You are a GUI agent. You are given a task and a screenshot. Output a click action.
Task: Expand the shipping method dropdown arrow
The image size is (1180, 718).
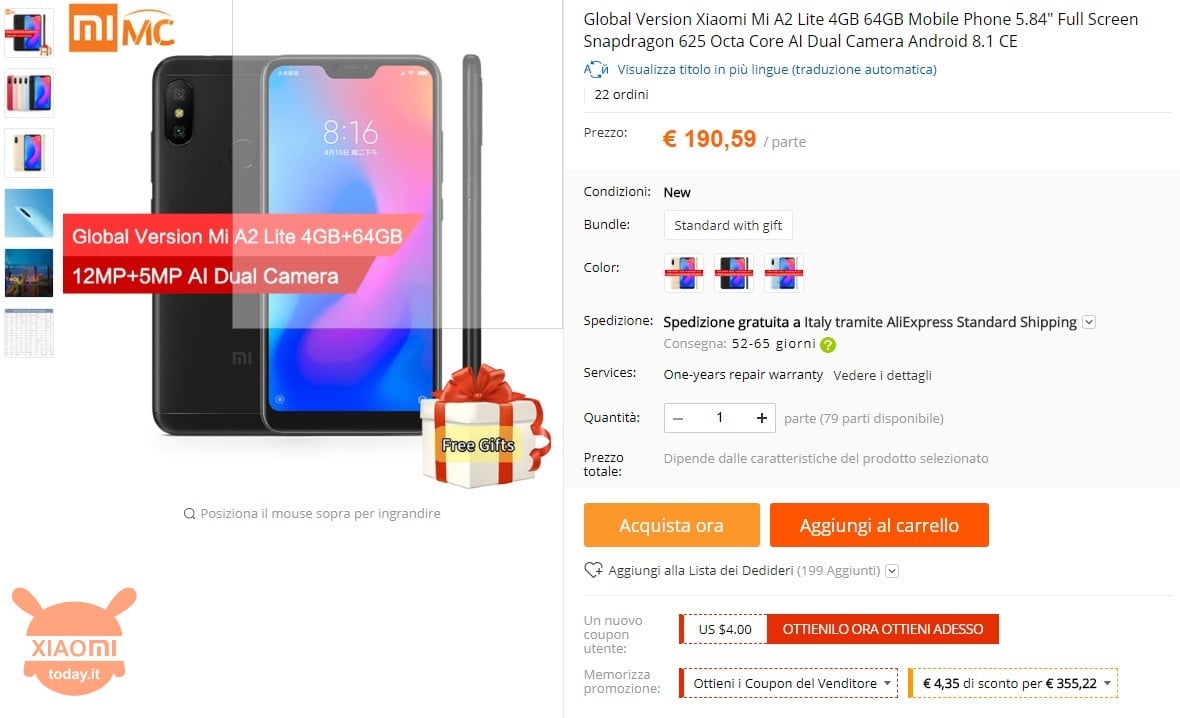[x=1088, y=322]
